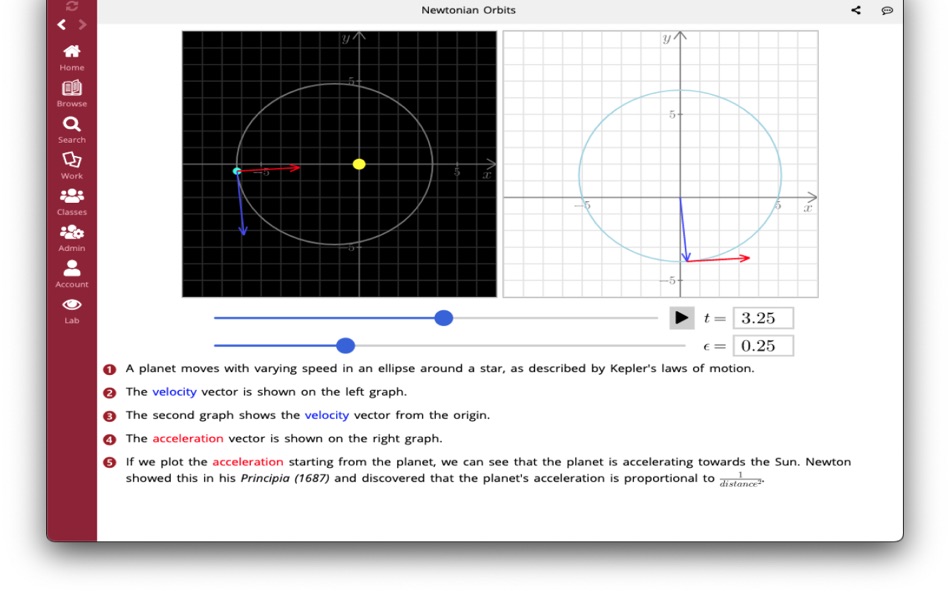Go forward with the right arrow
This screenshot has height=594, width=950.
(82, 25)
